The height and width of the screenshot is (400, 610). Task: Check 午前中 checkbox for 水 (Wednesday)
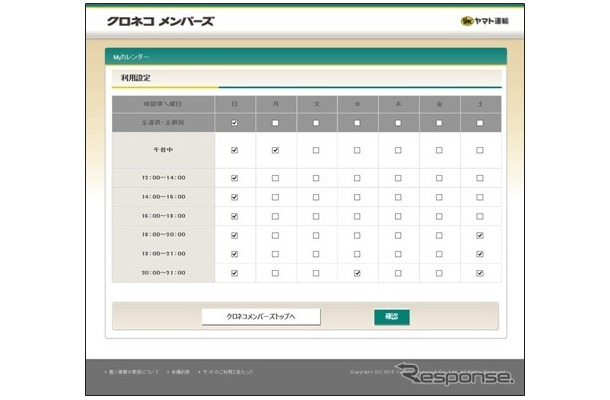[x=357, y=150]
